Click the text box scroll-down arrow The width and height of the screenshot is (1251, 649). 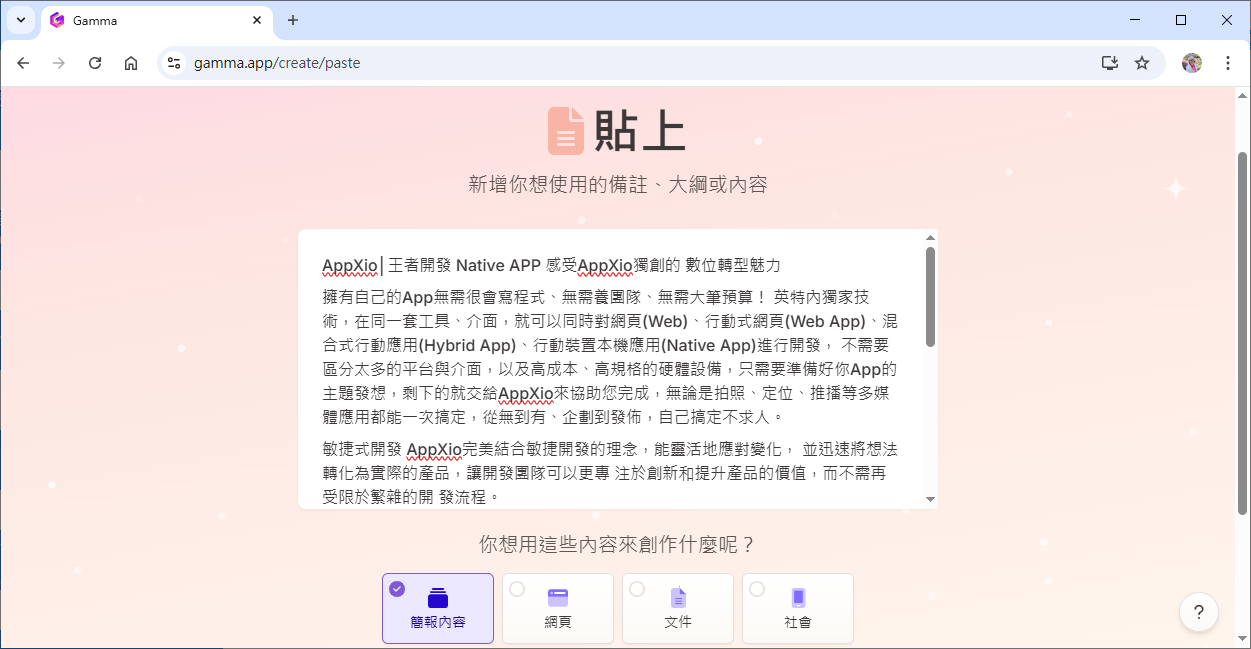pos(930,499)
